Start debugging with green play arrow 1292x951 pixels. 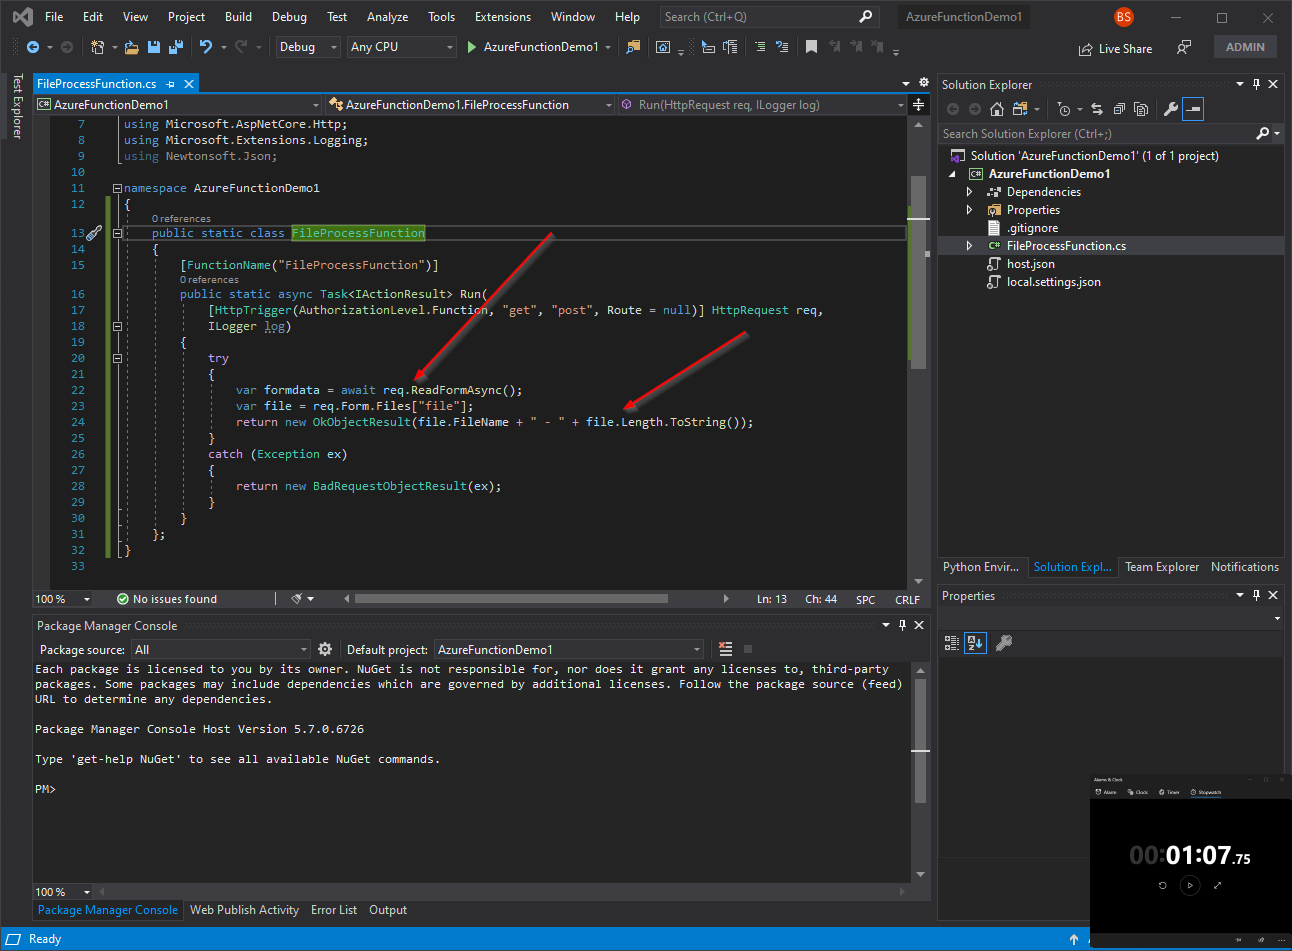tap(471, 47)
